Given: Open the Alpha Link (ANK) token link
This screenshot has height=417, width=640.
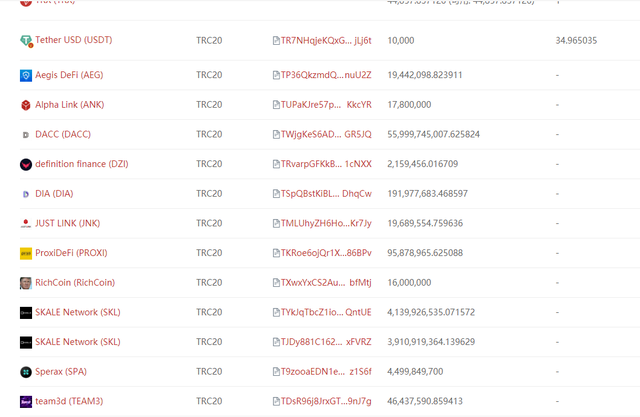Looking at the screenshot, I should [x=69, y=105].
